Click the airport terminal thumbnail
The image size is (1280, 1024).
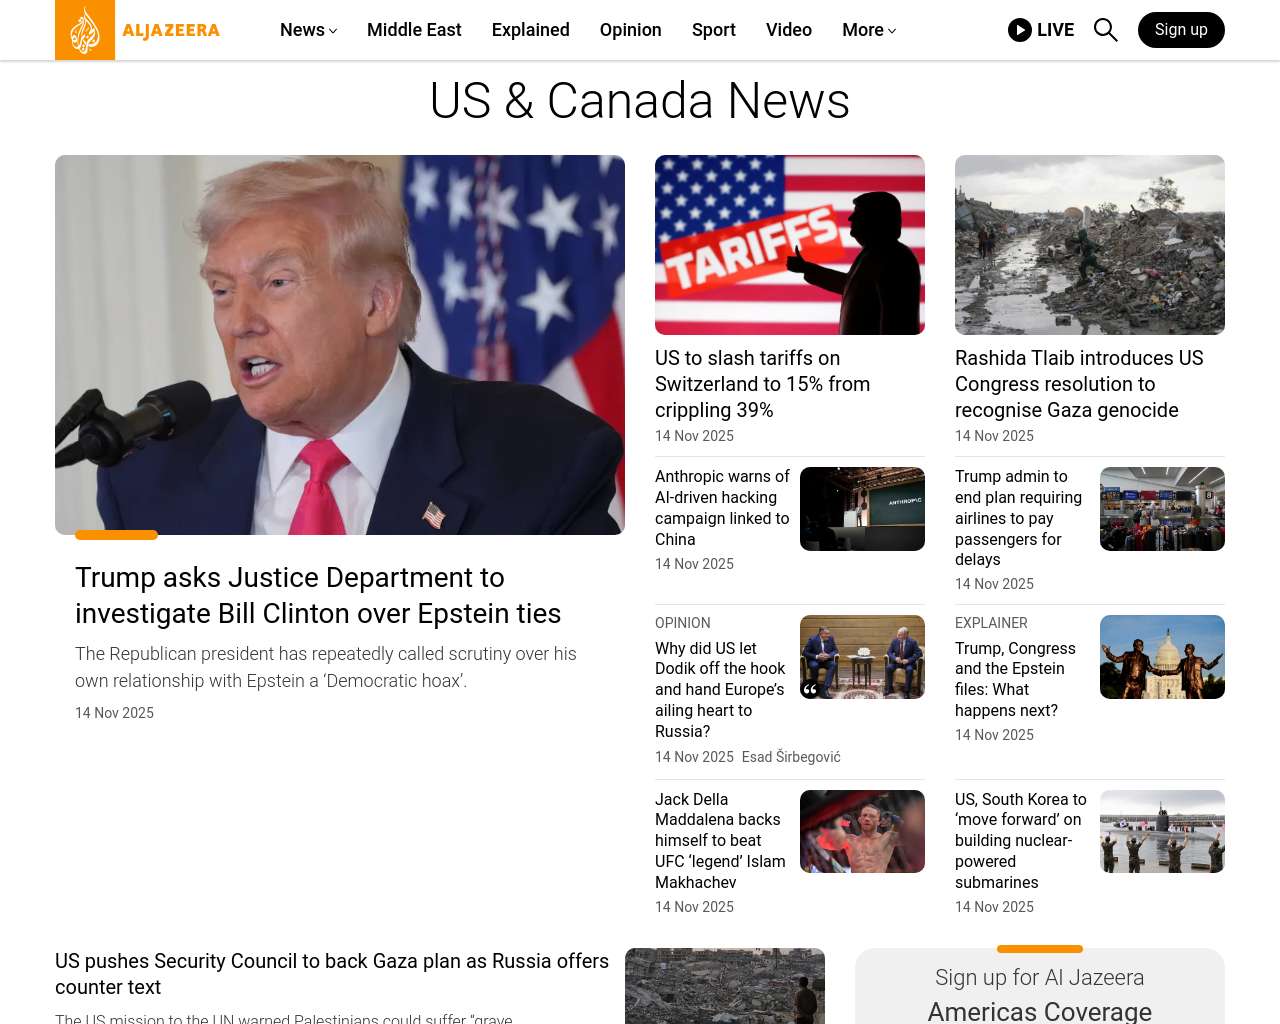[1162, 509]
